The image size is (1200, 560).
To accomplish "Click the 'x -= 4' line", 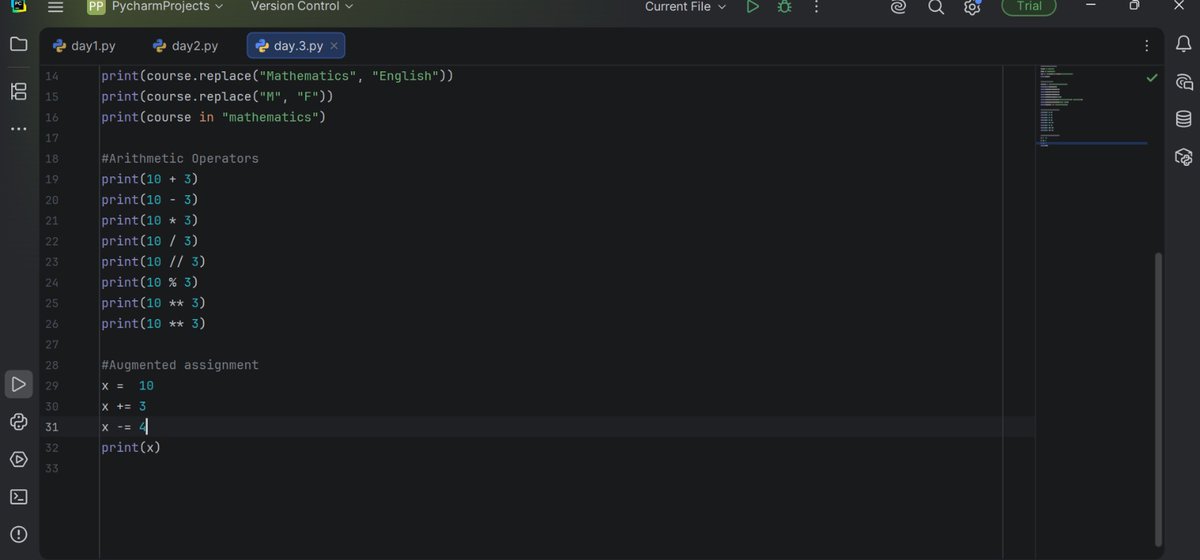I will tap(124, 427).
